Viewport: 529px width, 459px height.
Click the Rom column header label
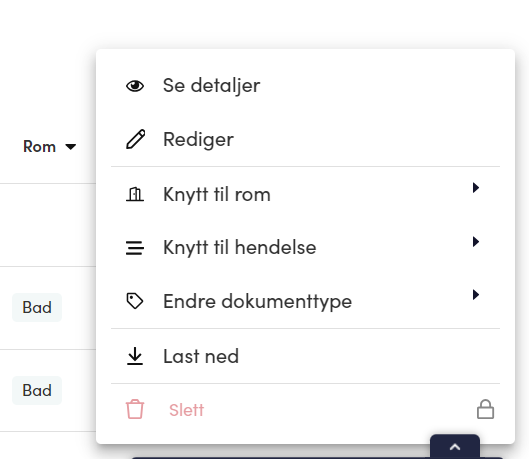[x=39, y=147]
